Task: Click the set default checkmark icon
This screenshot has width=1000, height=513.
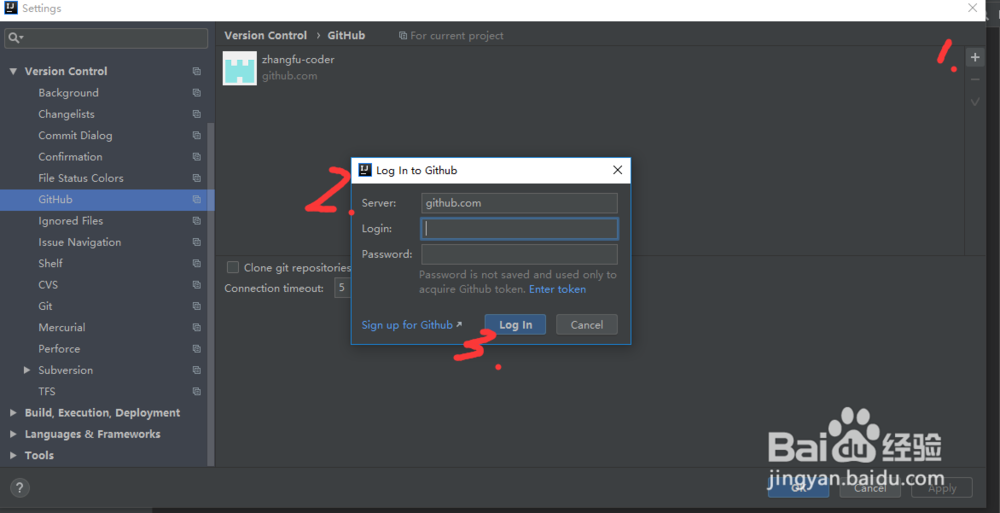Action: tap(974, 102)
